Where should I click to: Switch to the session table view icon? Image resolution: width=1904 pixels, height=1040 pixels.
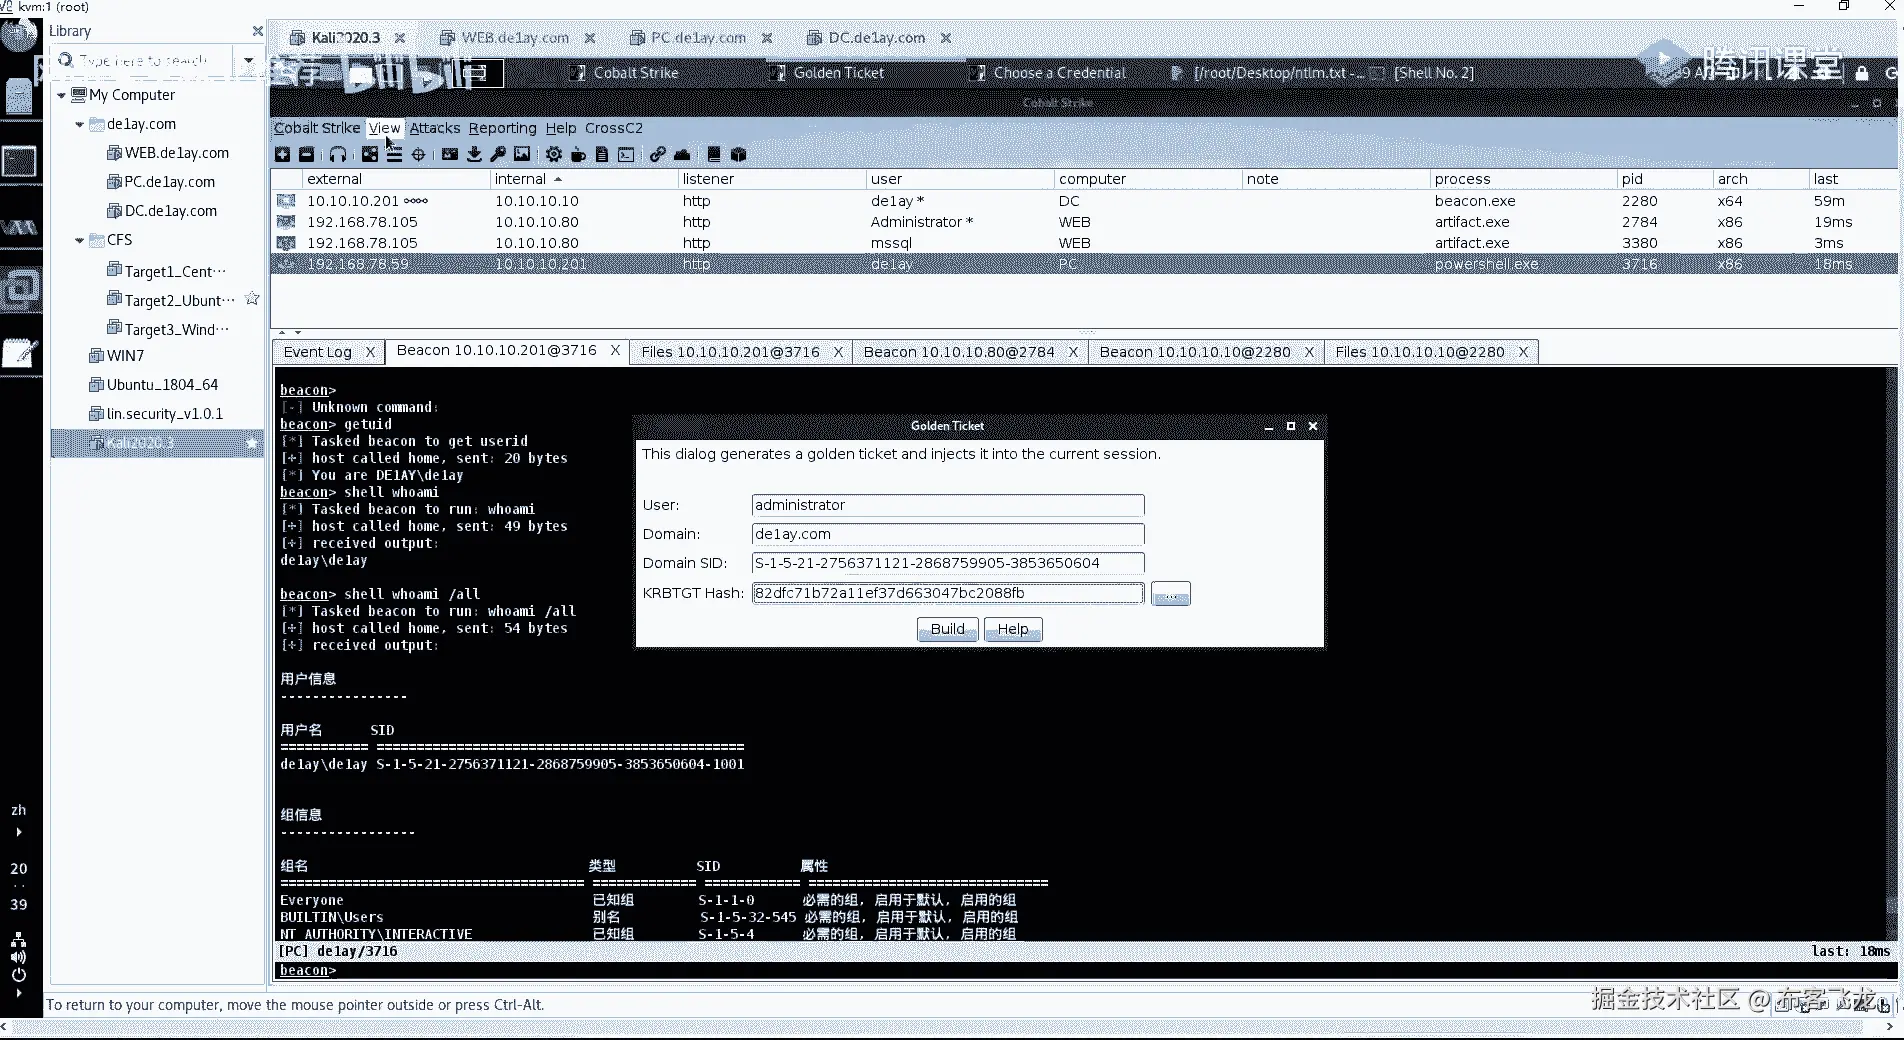coord(394,154)
